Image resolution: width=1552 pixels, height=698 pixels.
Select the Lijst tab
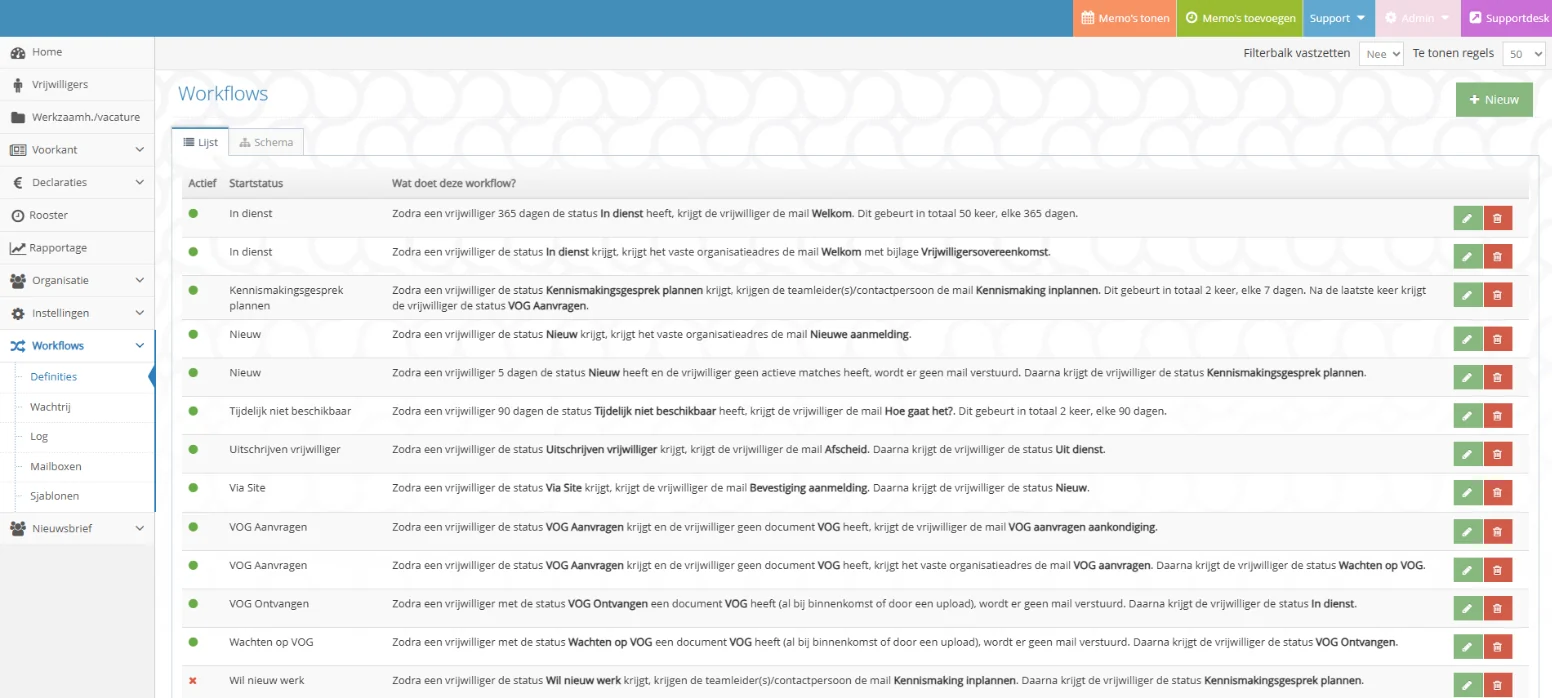click(x=200, y=142)
